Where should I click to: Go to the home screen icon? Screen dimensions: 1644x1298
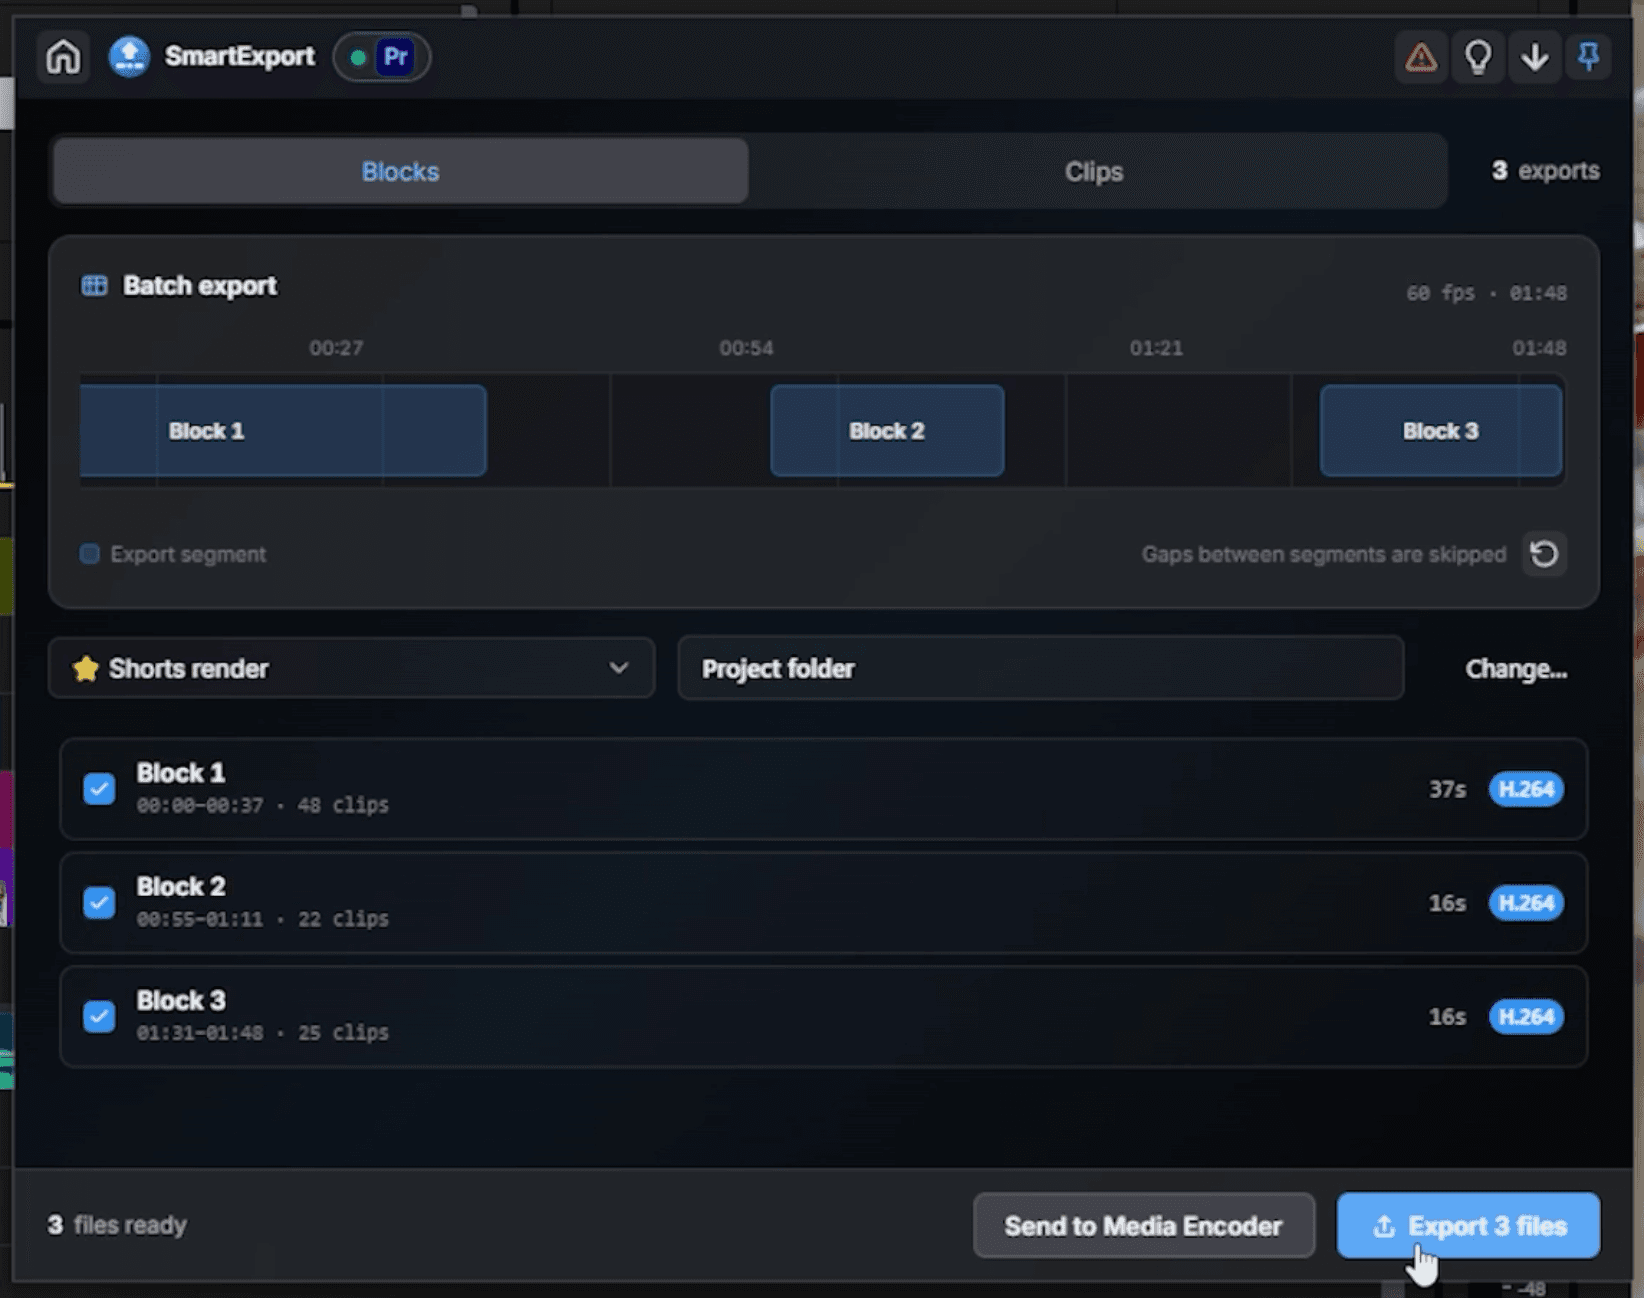point(63,57)
